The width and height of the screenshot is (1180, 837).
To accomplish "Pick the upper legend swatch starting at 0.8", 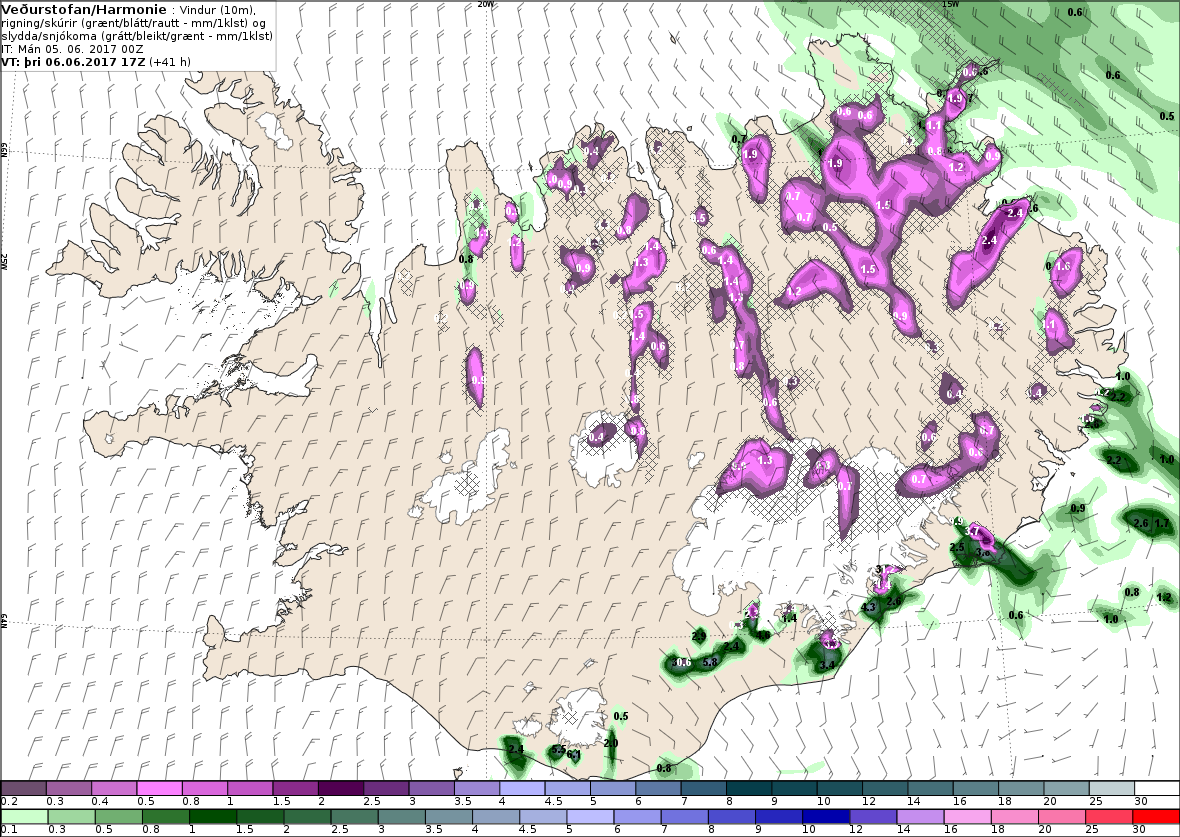I will [205, 789].
